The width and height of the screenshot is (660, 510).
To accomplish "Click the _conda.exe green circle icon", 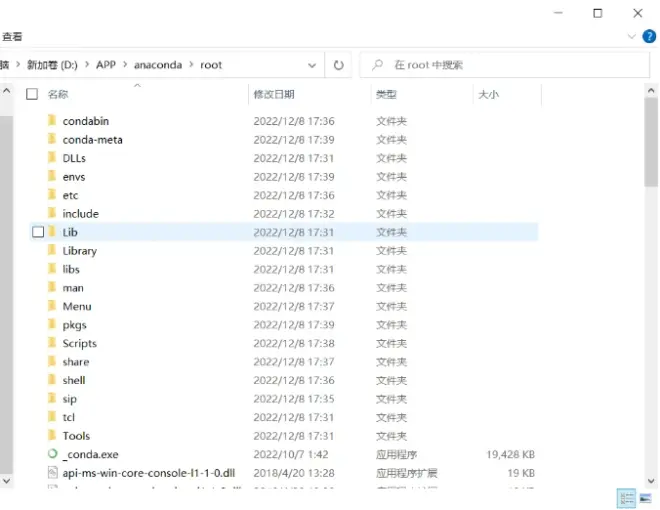I will coord(53,454).
